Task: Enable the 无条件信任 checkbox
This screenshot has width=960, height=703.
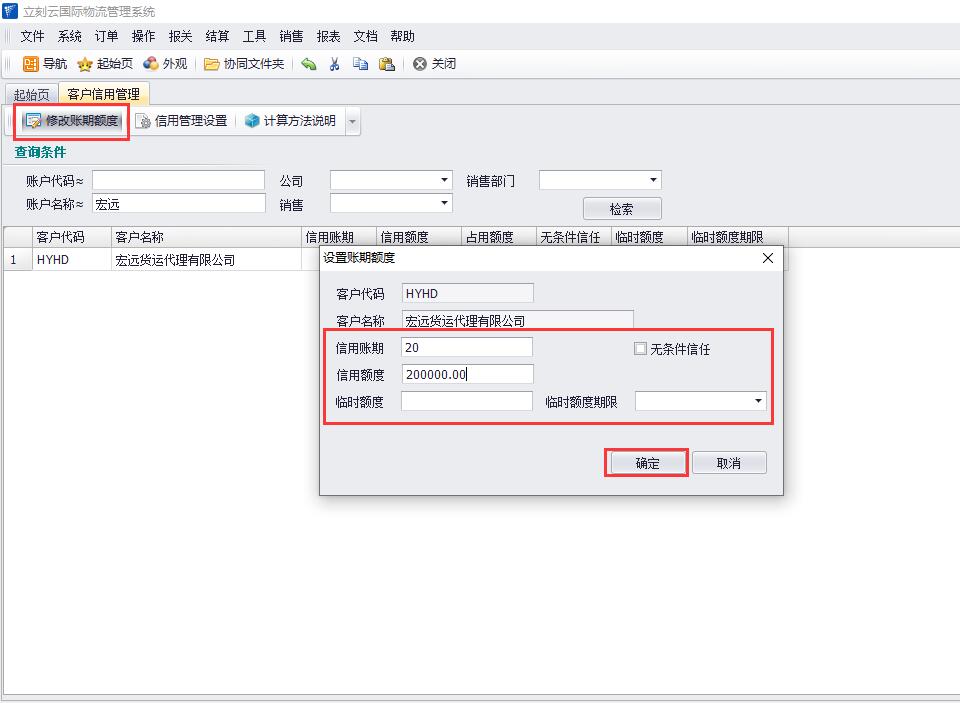Action: [x=641, y=349]
